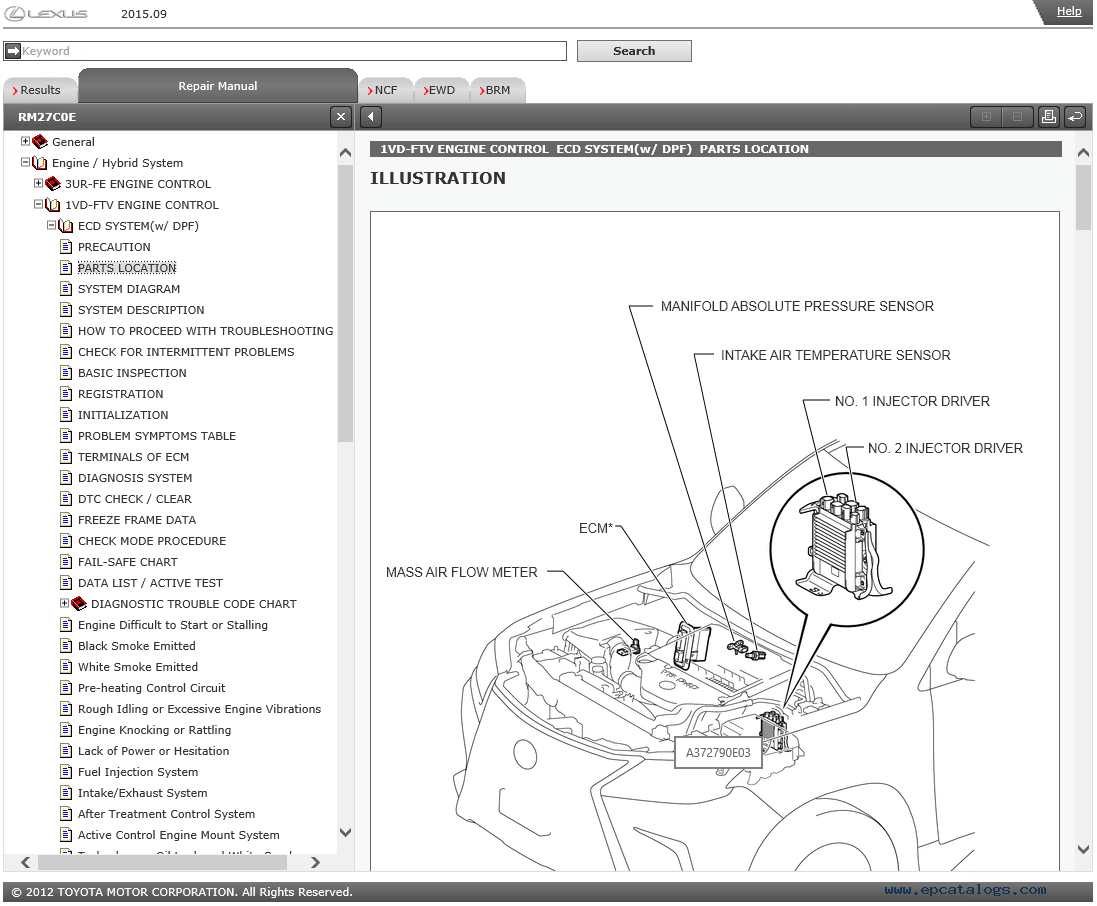Click the print icon in the toolbar
The height and width of the screenshot is (906, 1097).
click(x=1048, y=117)
